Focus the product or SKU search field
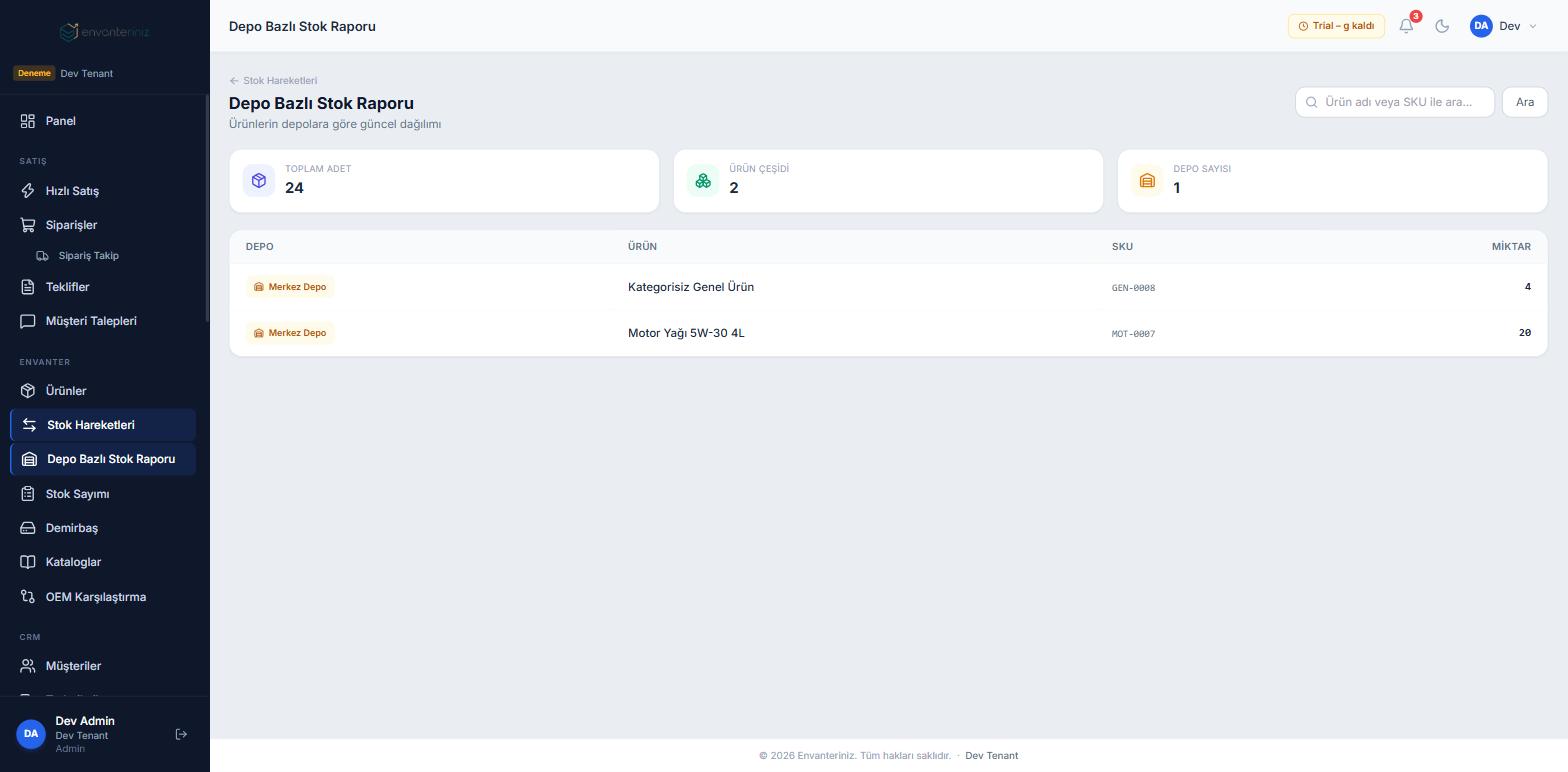 pyautogui.click(x=1395, y=102)
